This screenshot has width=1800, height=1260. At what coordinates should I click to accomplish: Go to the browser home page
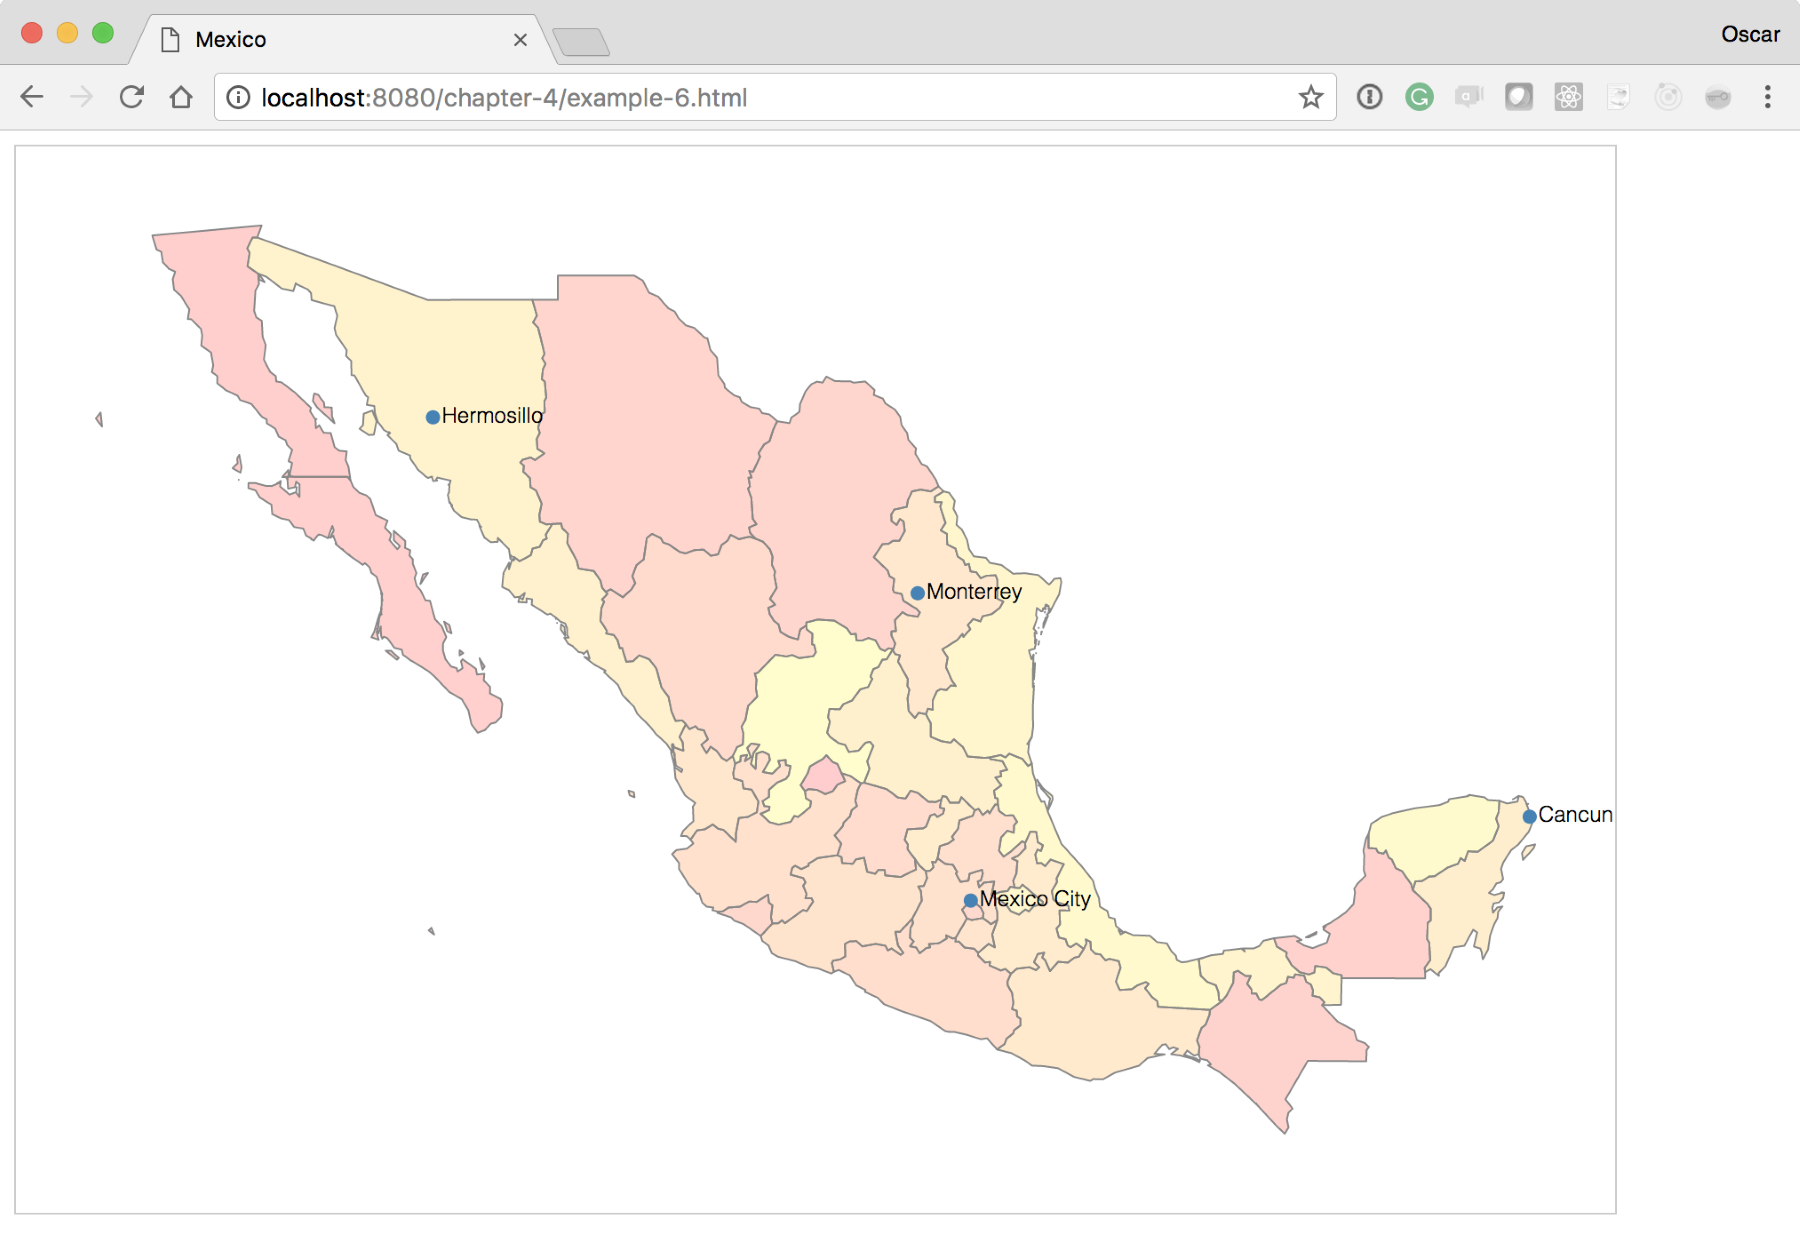tap(181, 97)
